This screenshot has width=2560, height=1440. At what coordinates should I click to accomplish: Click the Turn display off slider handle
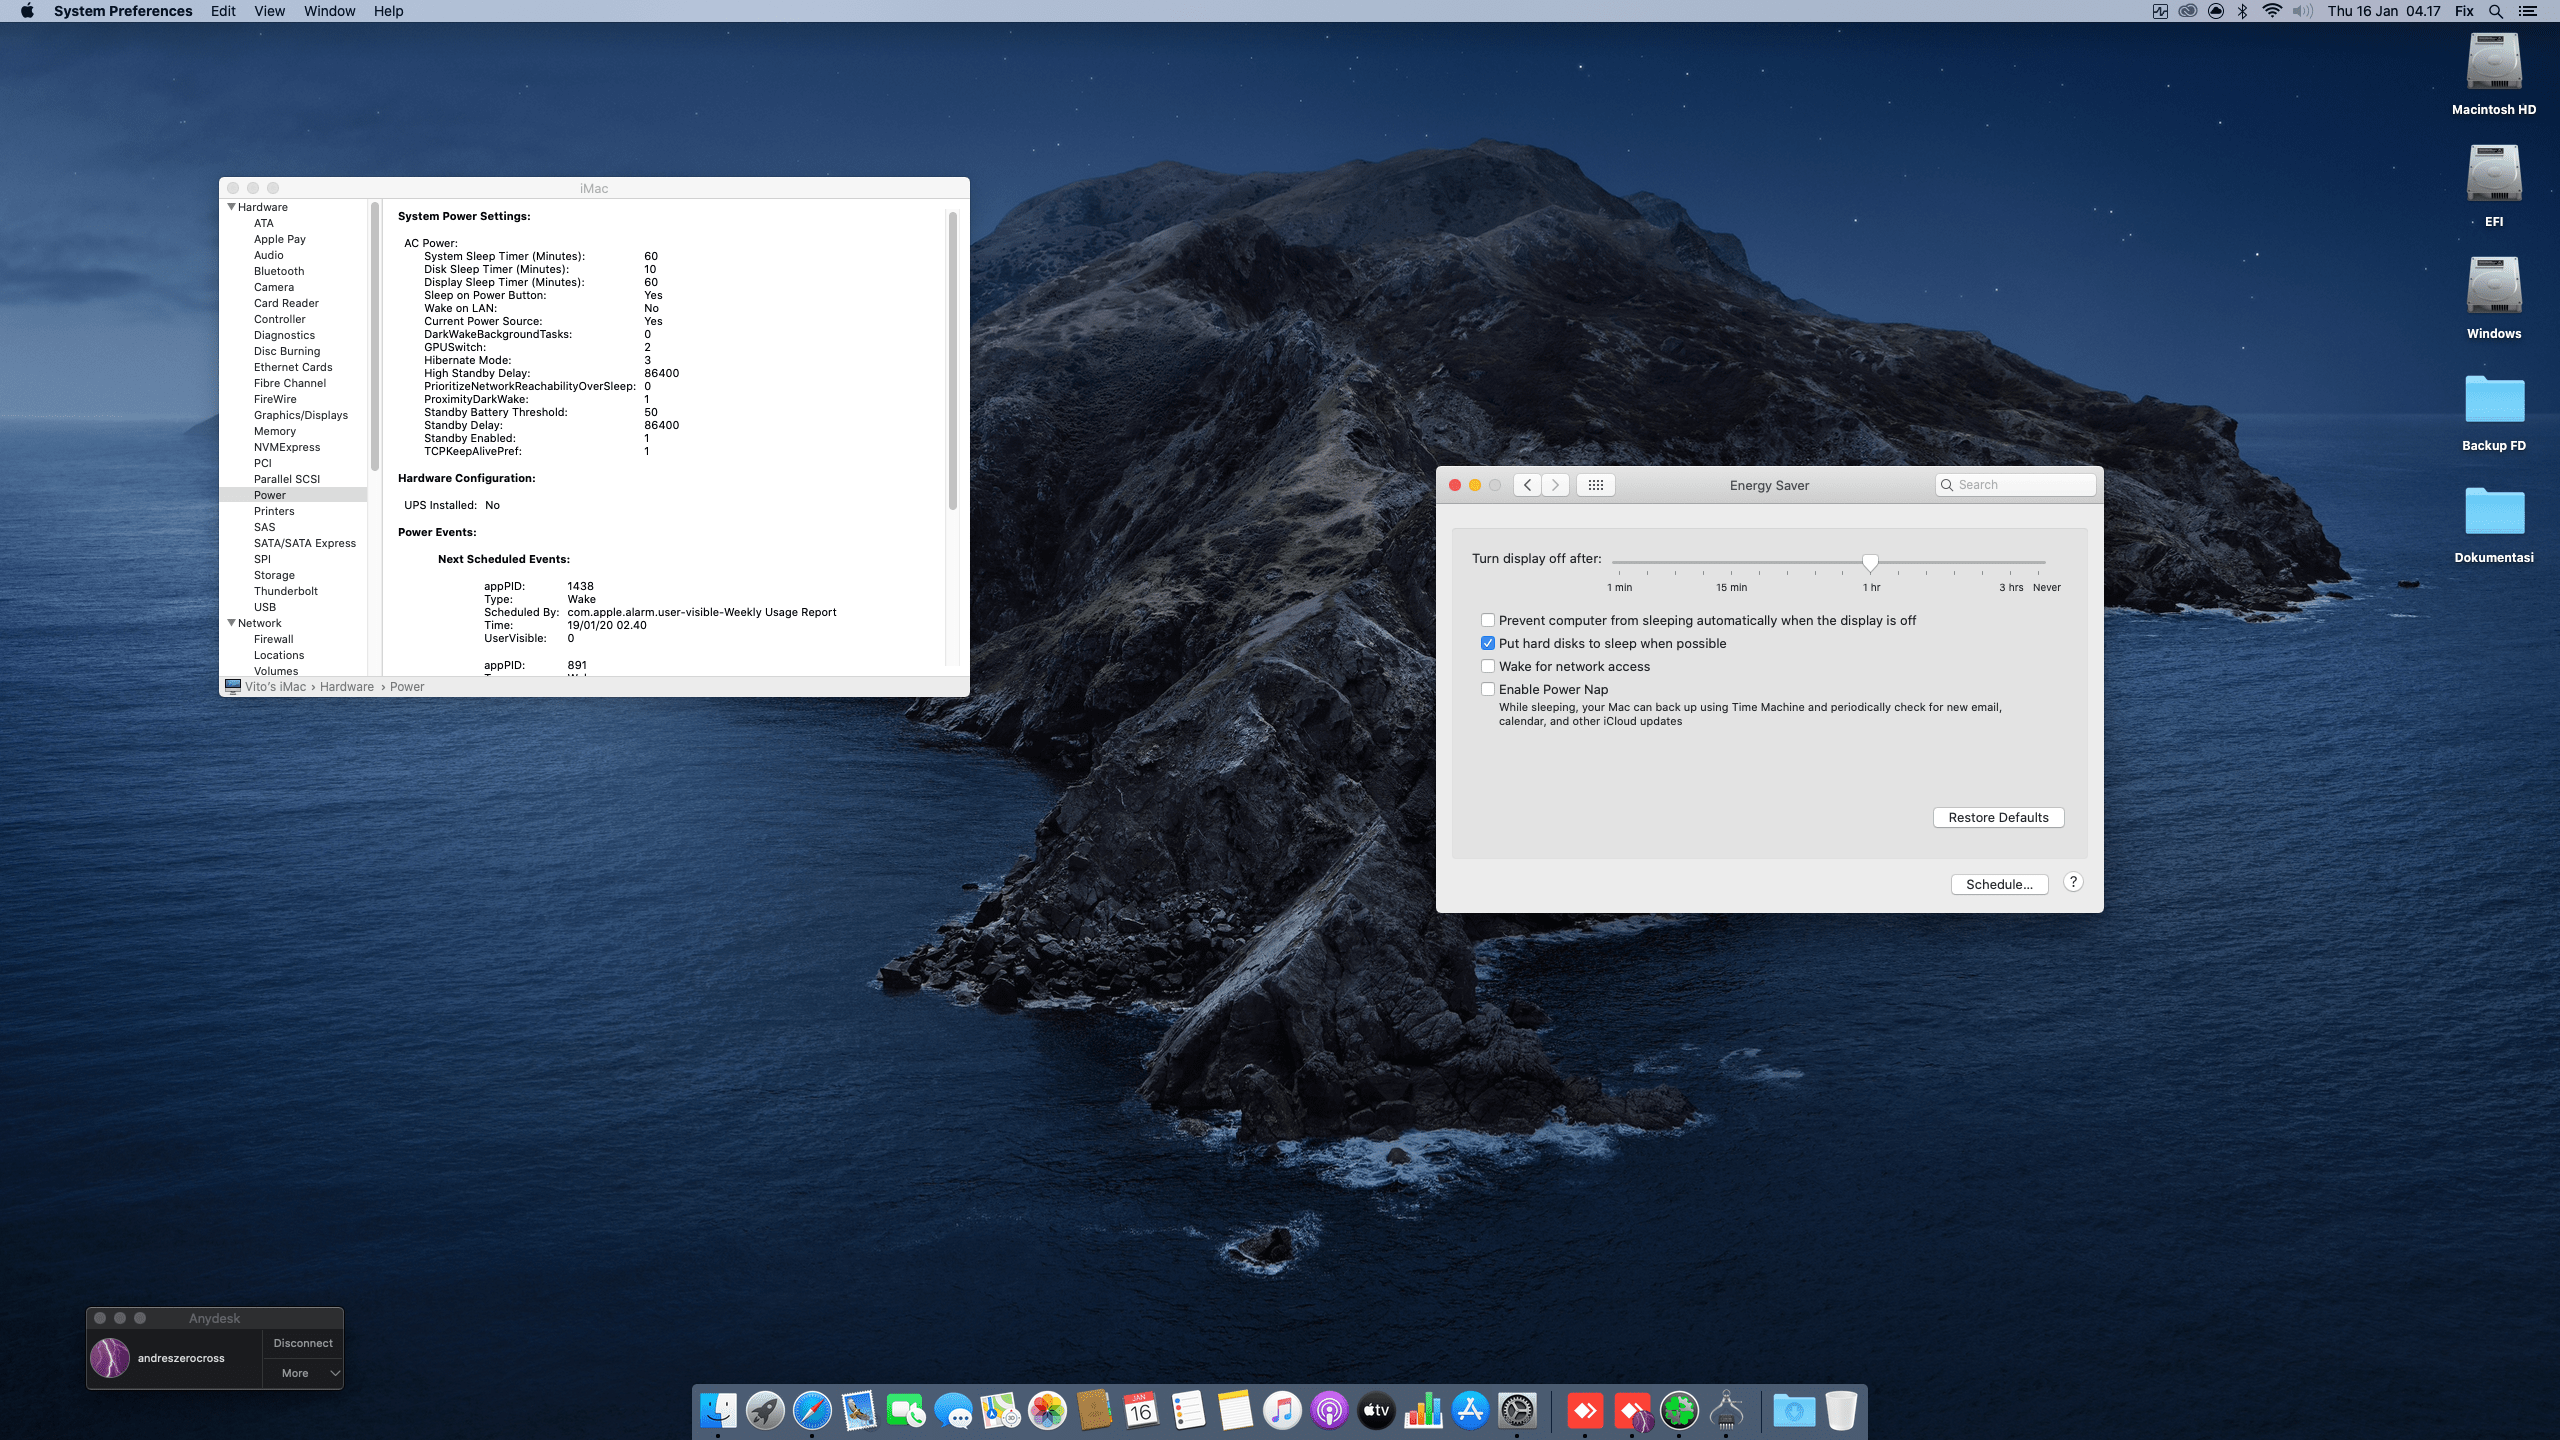pos(1870,562)
